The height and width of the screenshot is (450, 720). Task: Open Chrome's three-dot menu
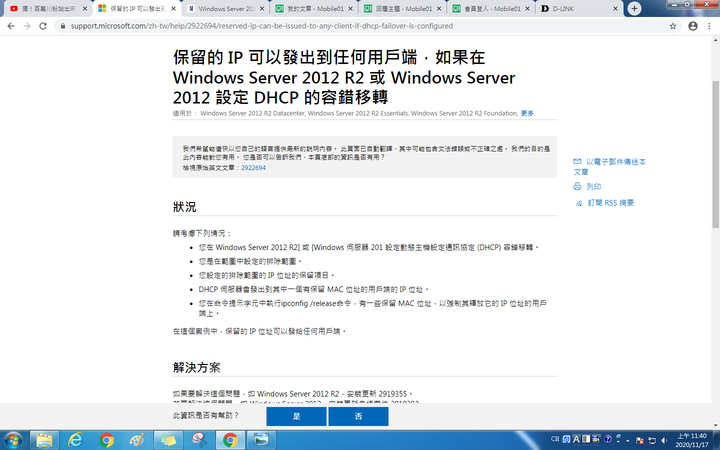[x=709, y=26]
